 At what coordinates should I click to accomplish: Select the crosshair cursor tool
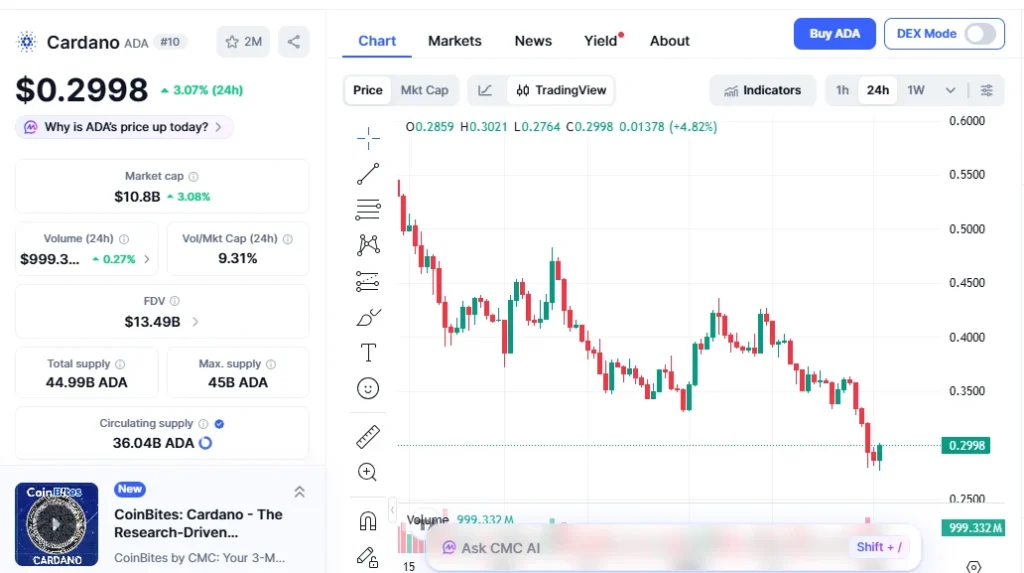click(x=368, y=138)
